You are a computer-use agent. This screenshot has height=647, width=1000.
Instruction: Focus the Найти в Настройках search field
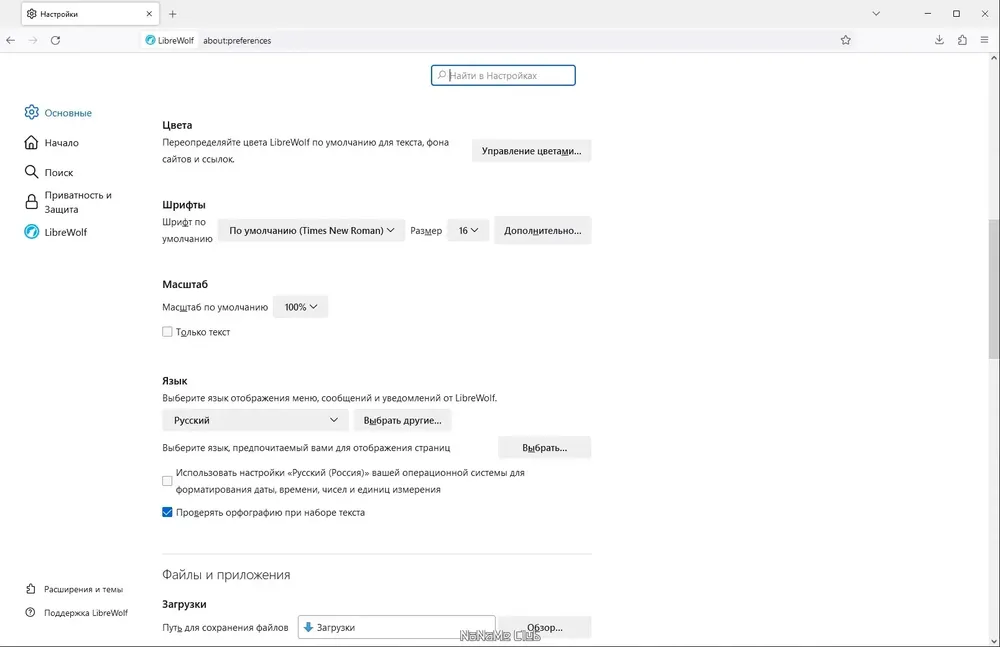[x=503, y=75]
